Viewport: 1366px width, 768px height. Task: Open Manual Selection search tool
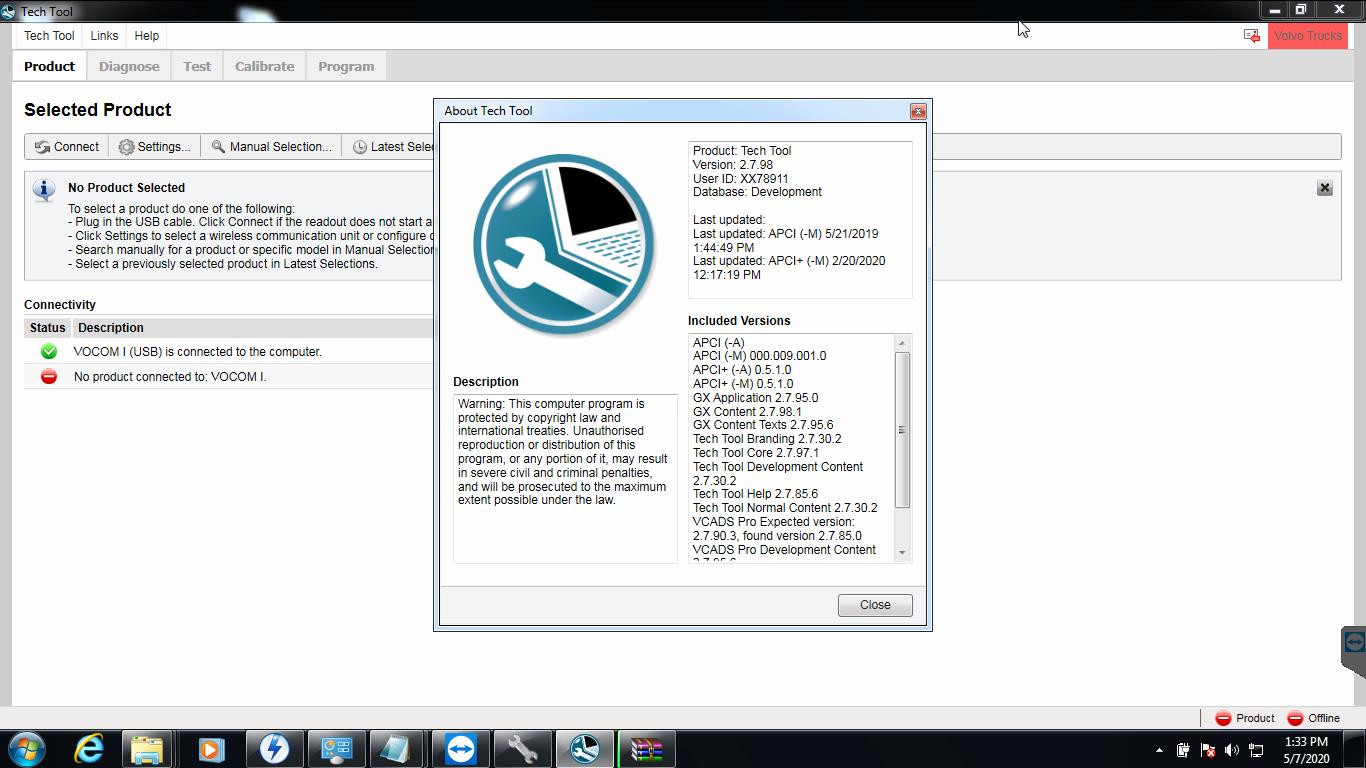(271, 146)
